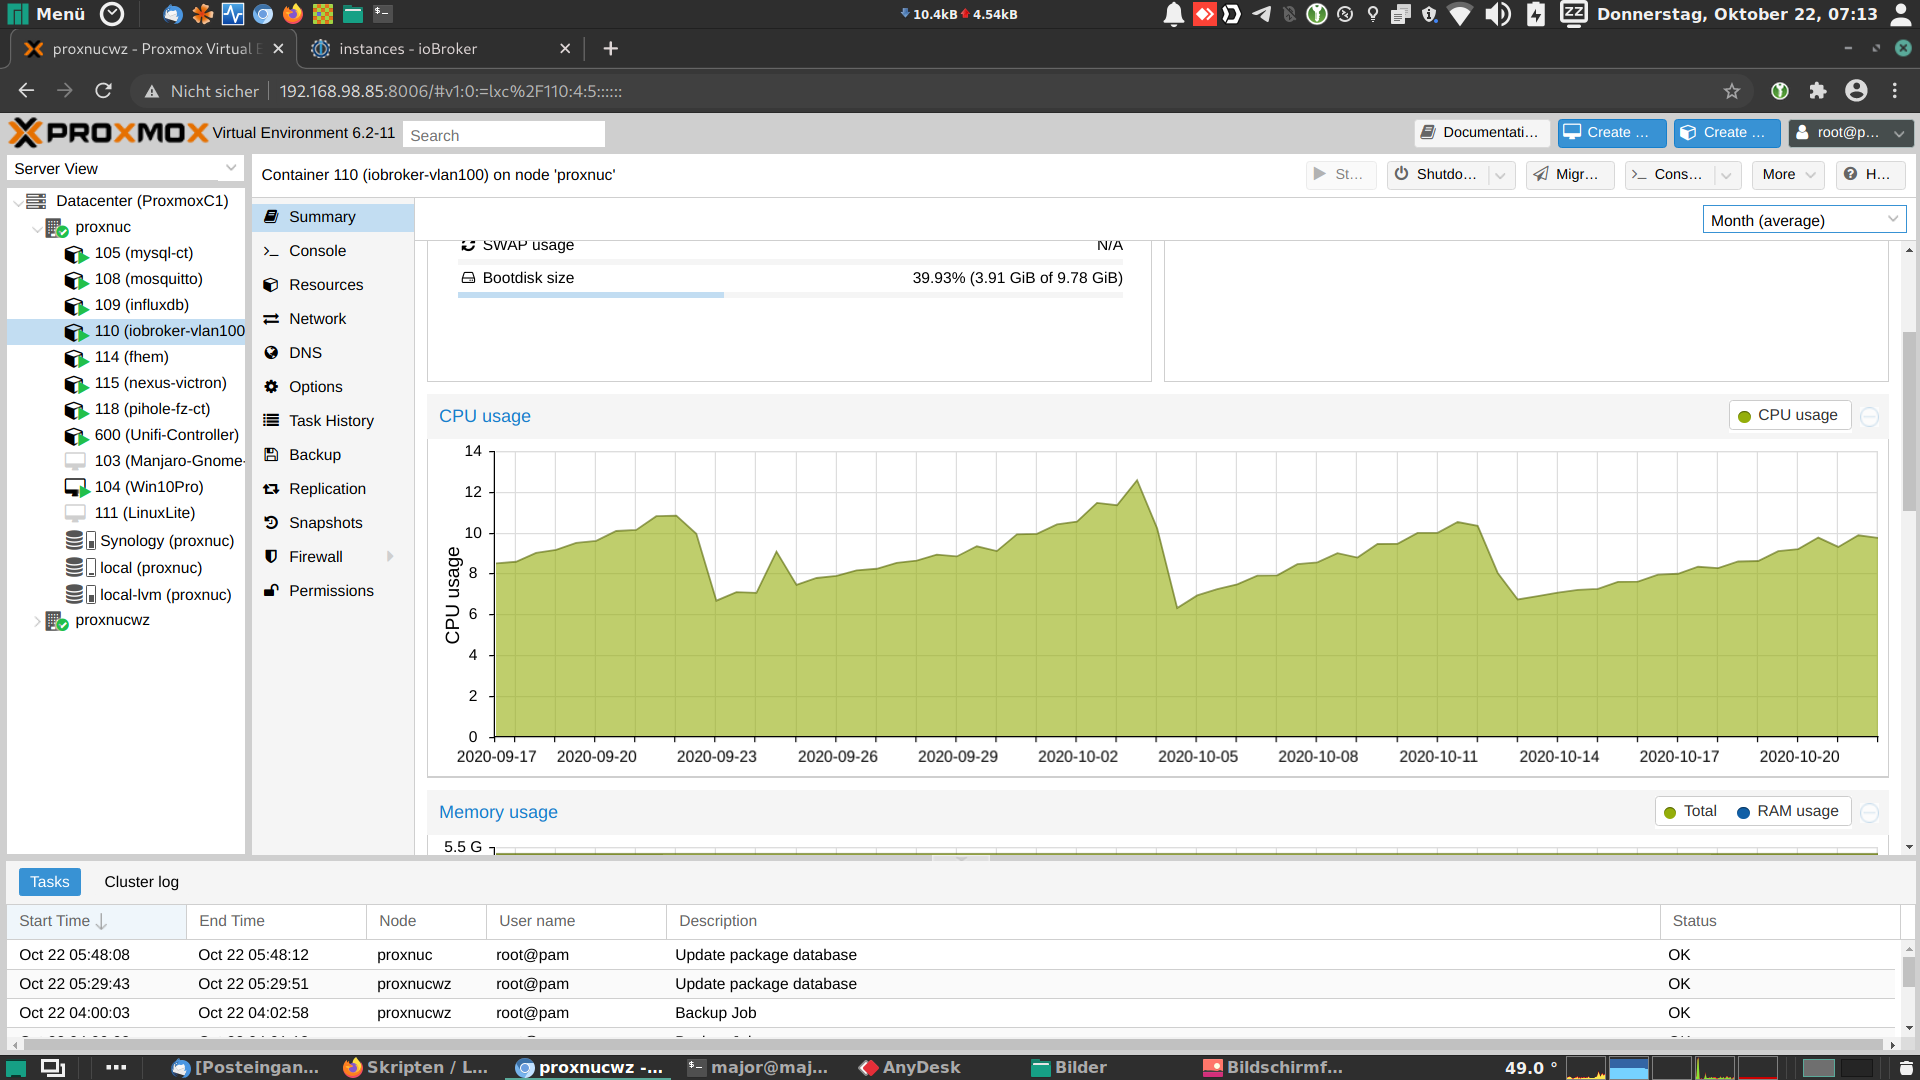Open the More actions dropdown
This screenshot has height=1080, width=1920.
(x=1788, y=175)
